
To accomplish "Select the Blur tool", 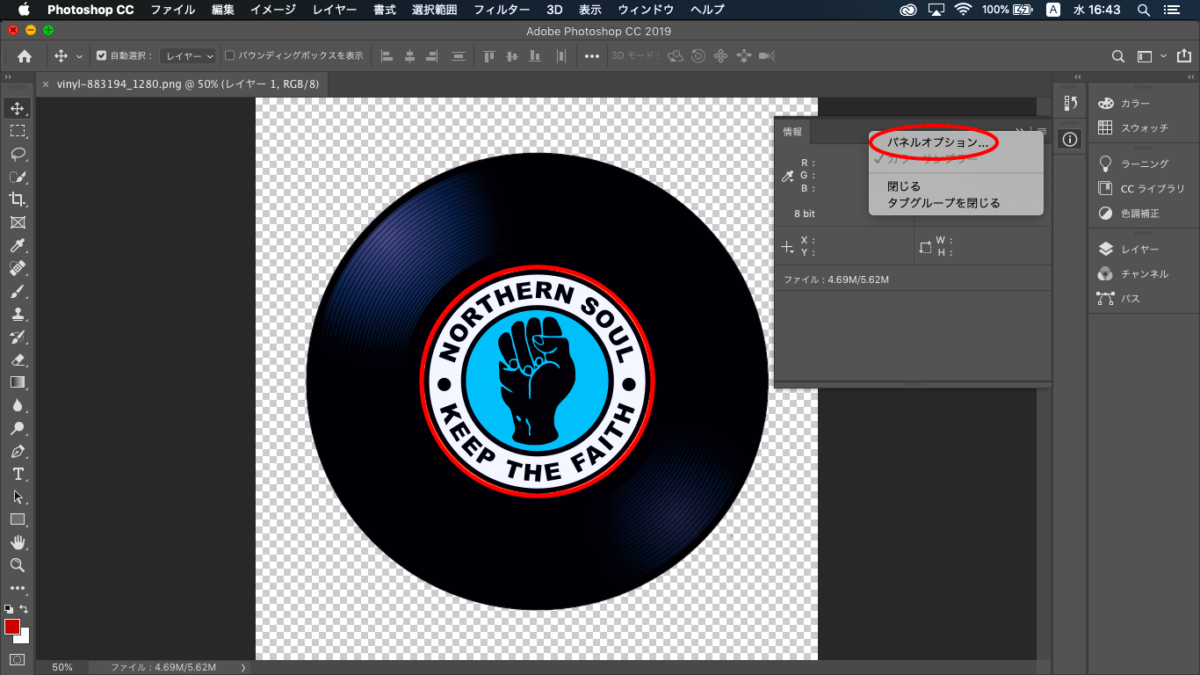I will pyautogui.click(x=18, y=406).
